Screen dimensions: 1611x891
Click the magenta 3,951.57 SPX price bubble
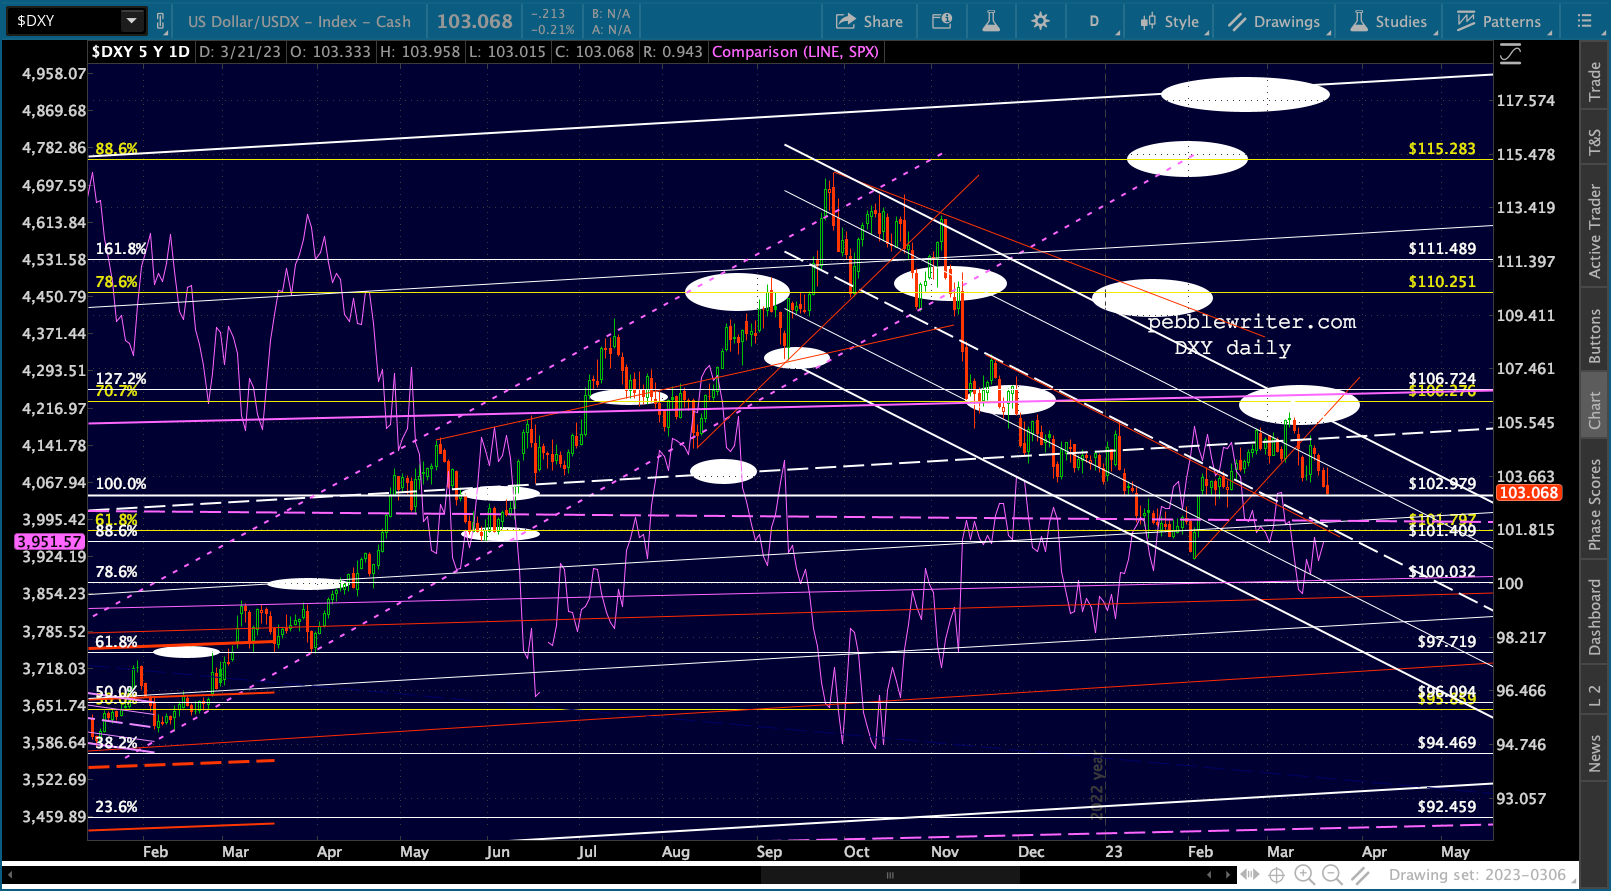(x=49, y=541)
